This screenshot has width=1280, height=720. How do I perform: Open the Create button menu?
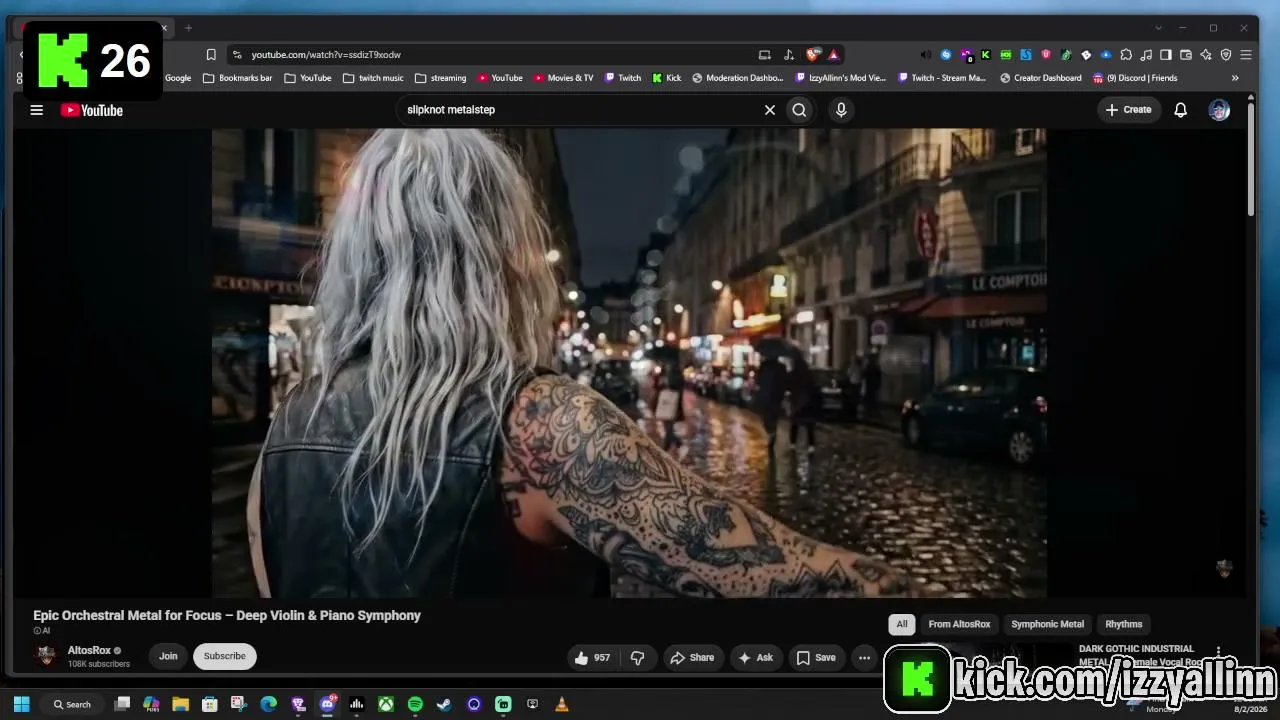(x=1129, y=110)
